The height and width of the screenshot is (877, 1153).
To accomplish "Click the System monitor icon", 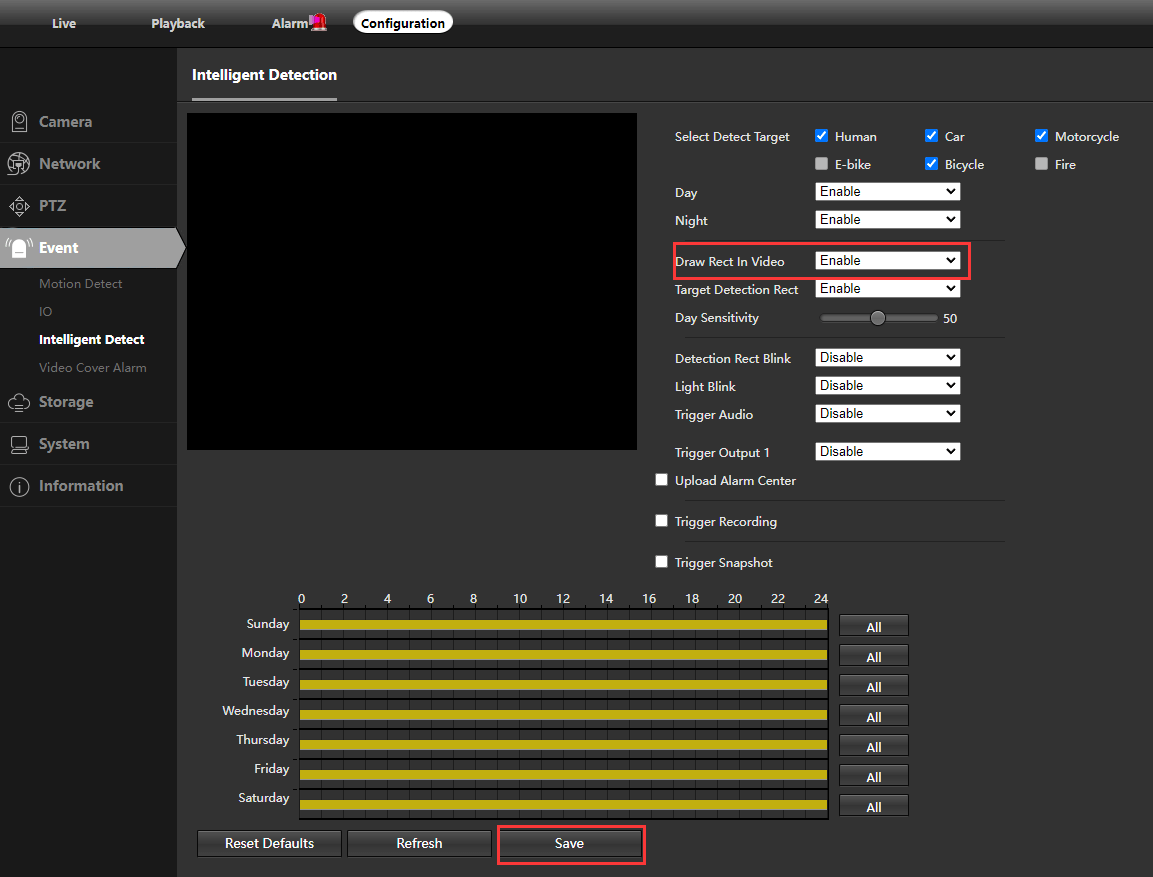I will click(x=19, y=444).
